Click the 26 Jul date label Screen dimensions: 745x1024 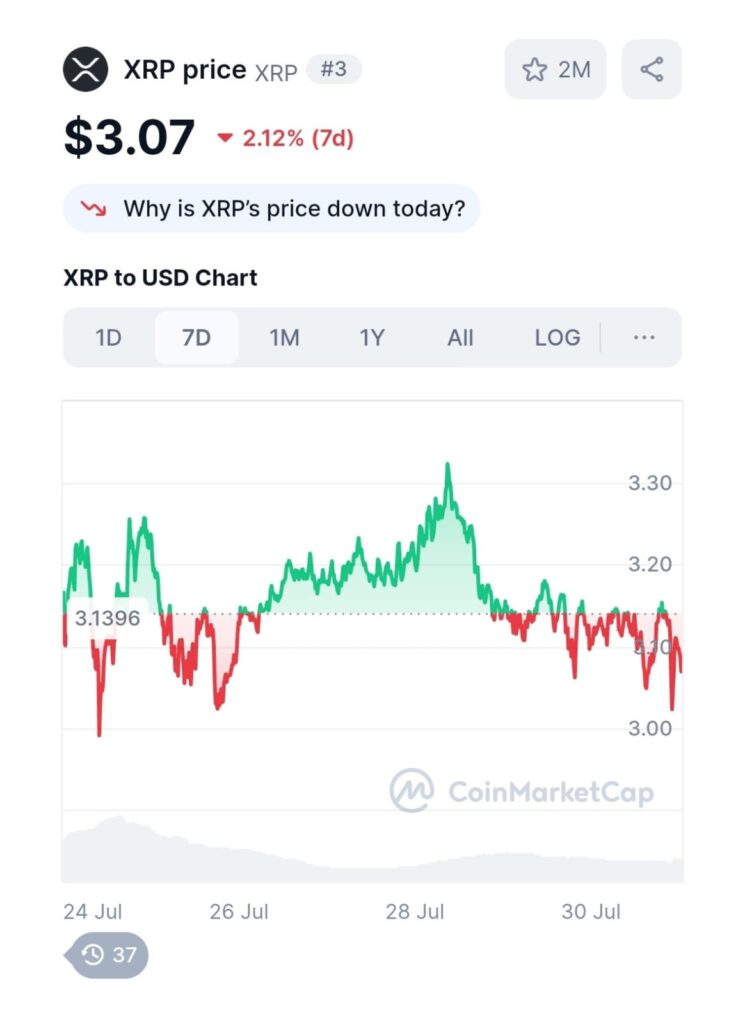(239, 912)
